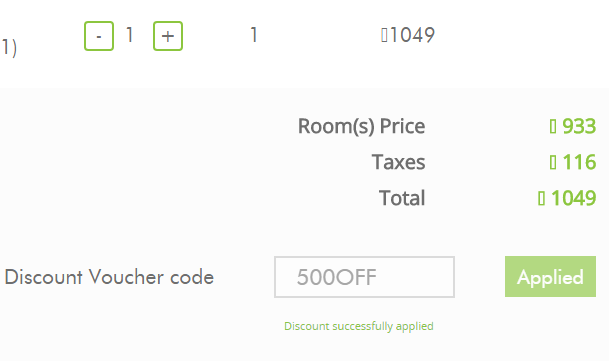Viewport: 609px width, 361px height.
Task: Click the 500OFF voucher code field
Action: pyautogui.click(x=364, y=277)
